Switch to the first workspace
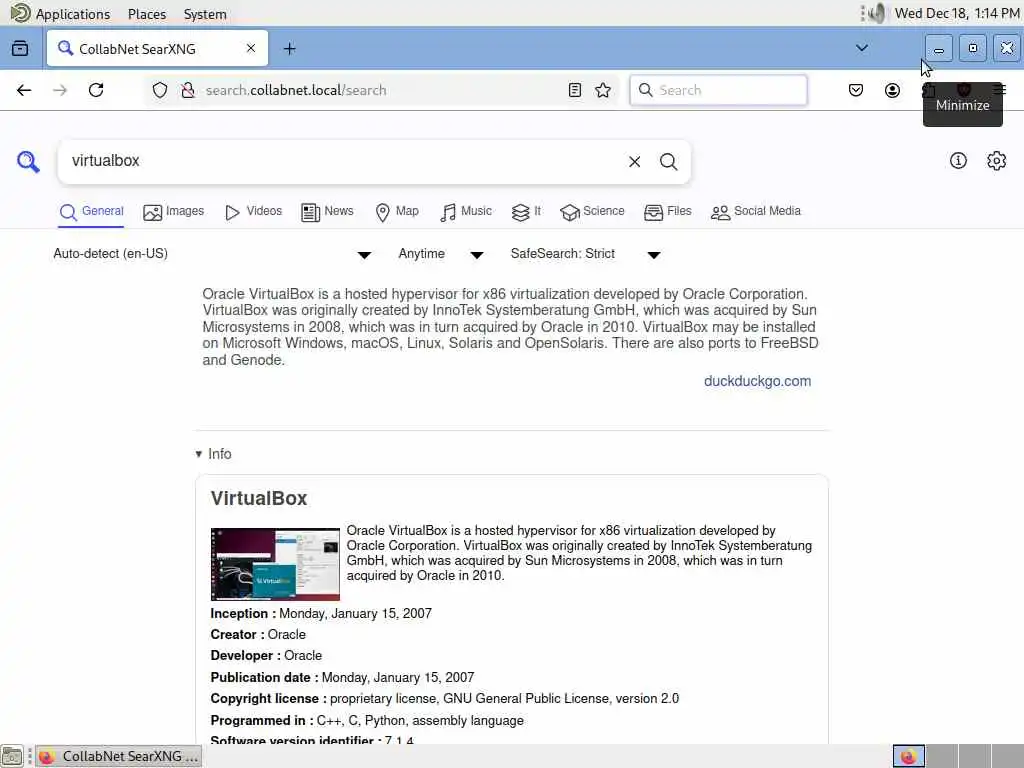This screenshot has width=1024, height=768. [908, 756]
